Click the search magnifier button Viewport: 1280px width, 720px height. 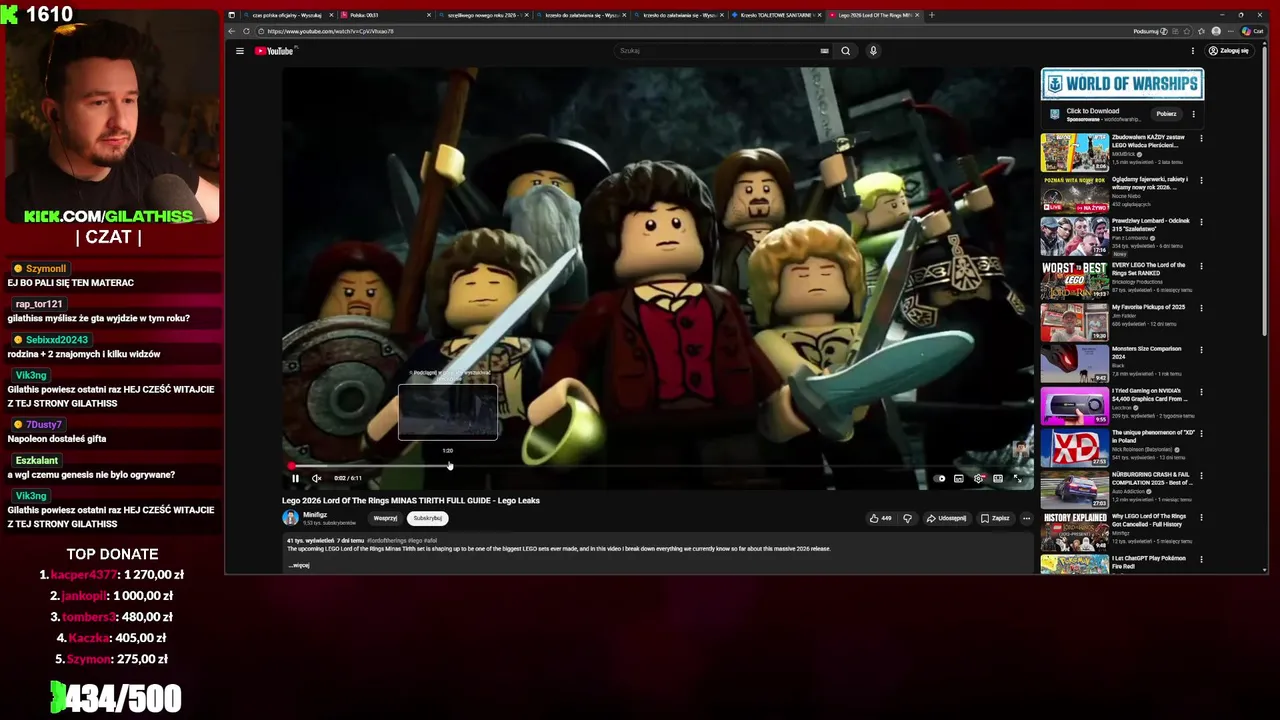(x=845, y=51)
